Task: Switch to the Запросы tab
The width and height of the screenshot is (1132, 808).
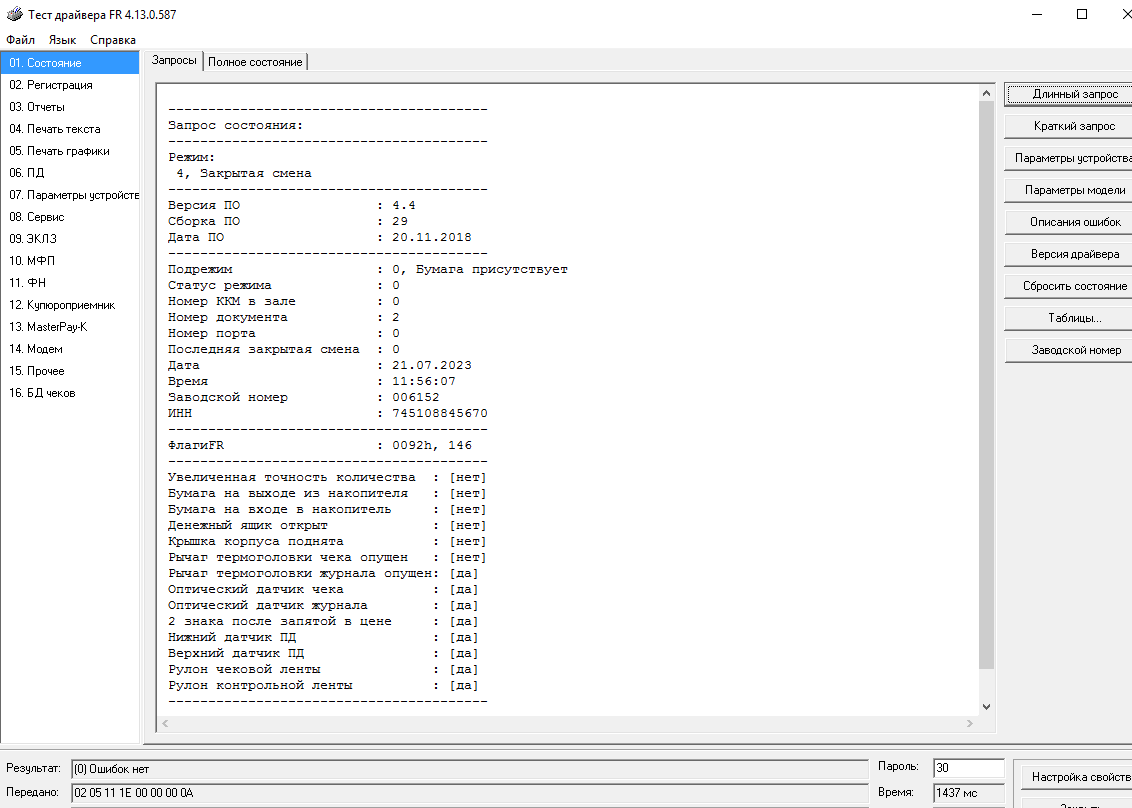Action: click(174, 61)
